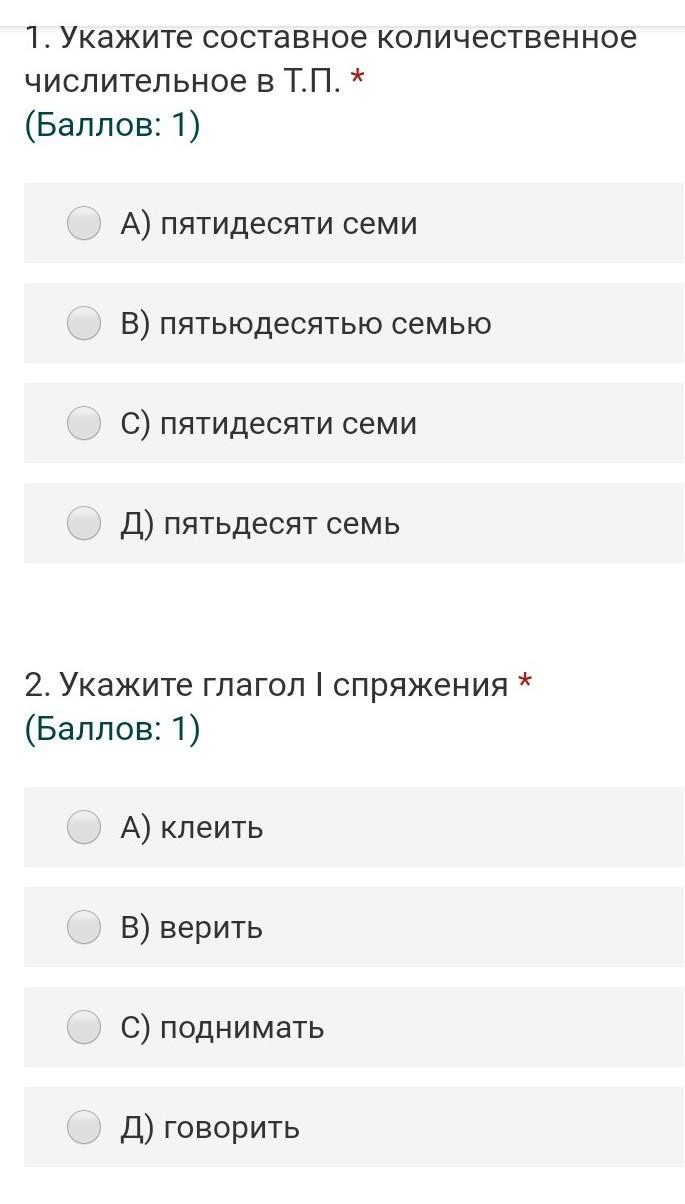The height and width of the screenshot is (1204, 685).
Task: Click question 2 heading 'Укажите глагол I спряжения'
Action: (267, 685)
